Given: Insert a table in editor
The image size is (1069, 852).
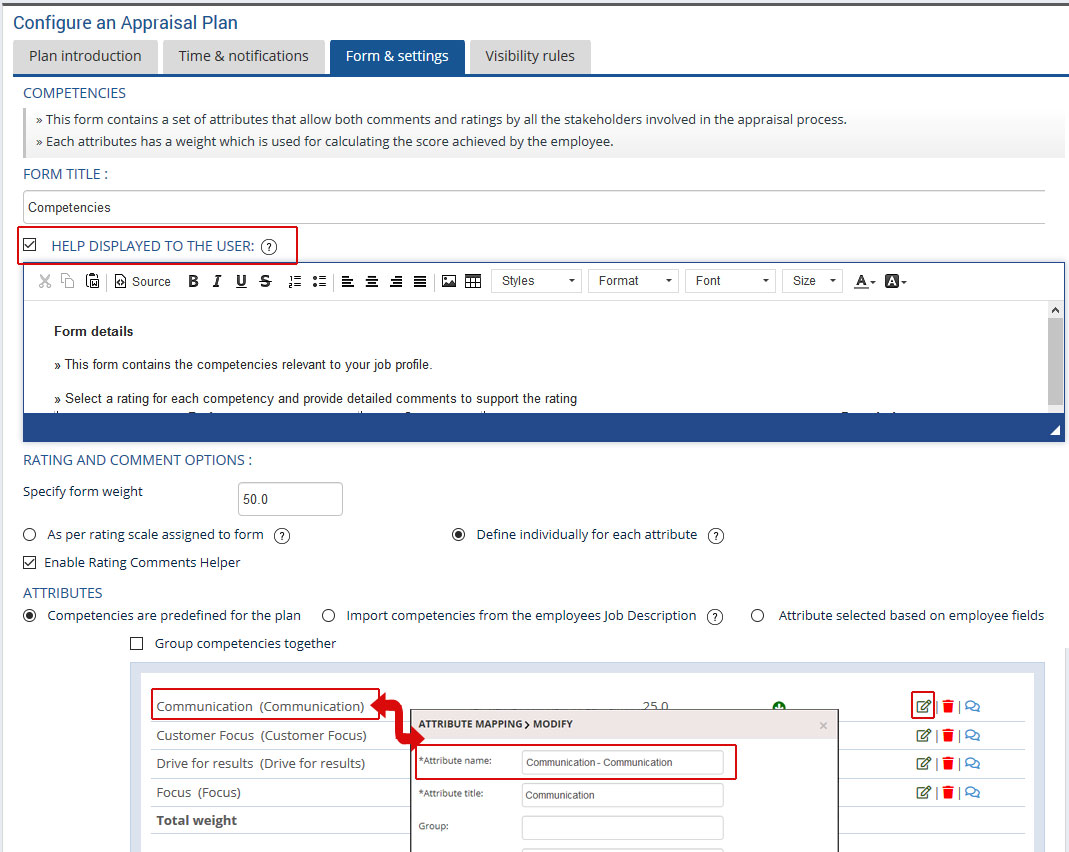Looking at the screenshot, I should pos(472,281).
